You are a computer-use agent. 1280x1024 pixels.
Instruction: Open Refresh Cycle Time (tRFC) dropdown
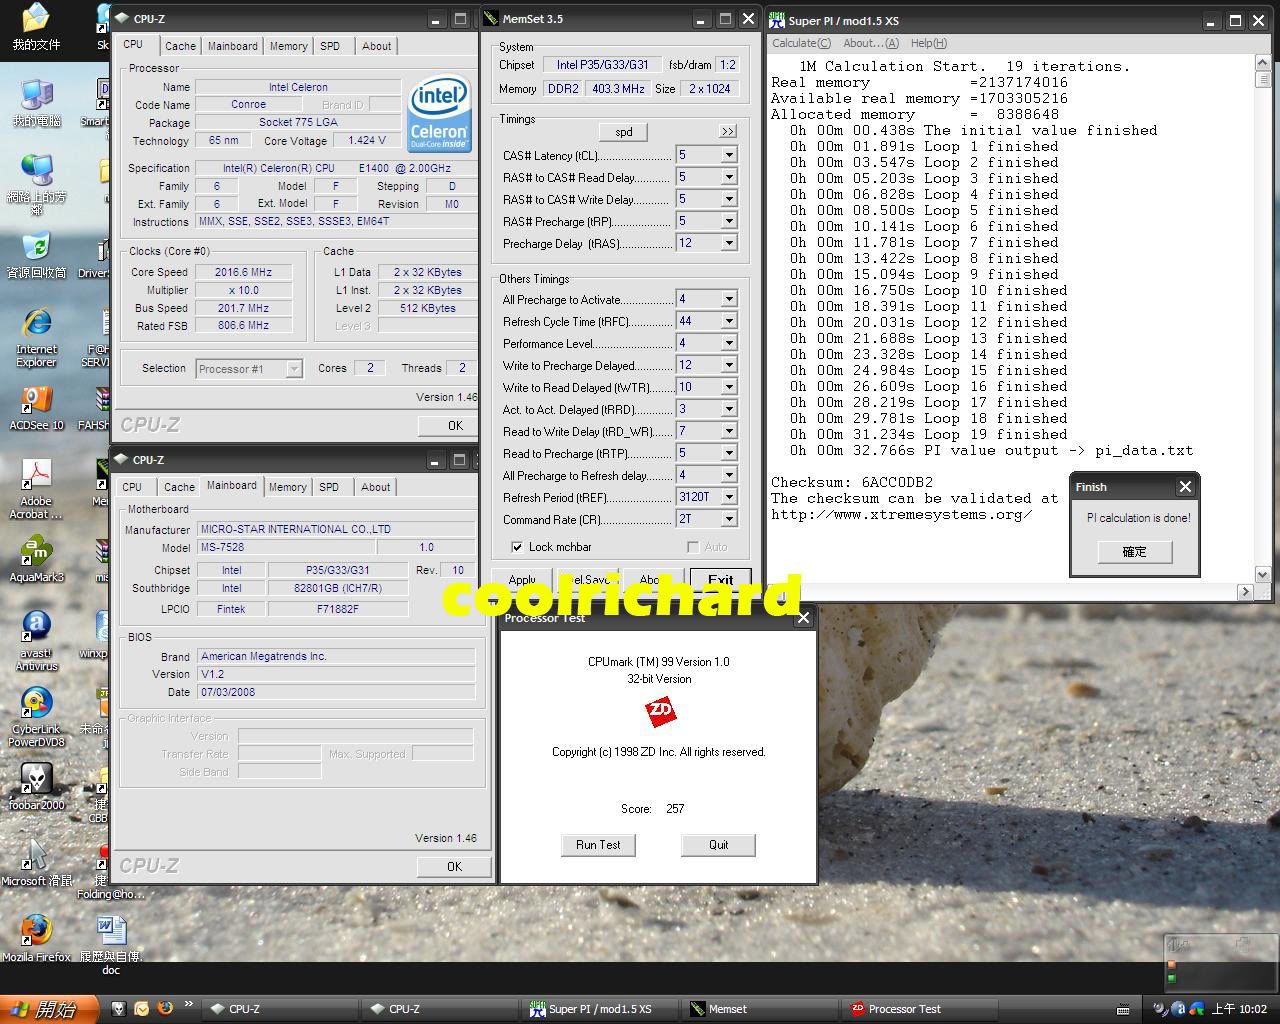tap(728, 321)
